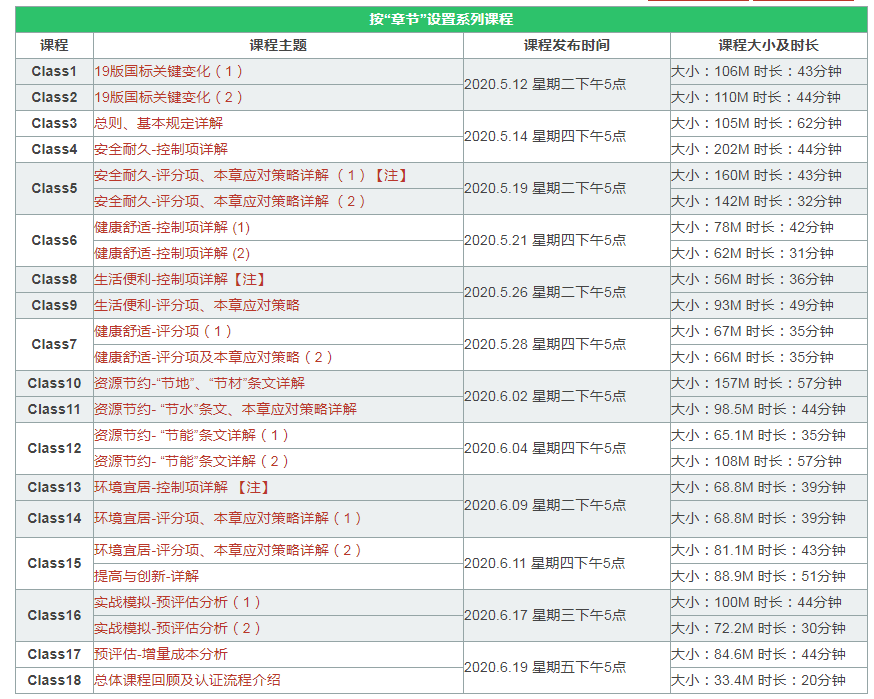
Task: Click the 课程 column header
Action: [x=54, y=46]
